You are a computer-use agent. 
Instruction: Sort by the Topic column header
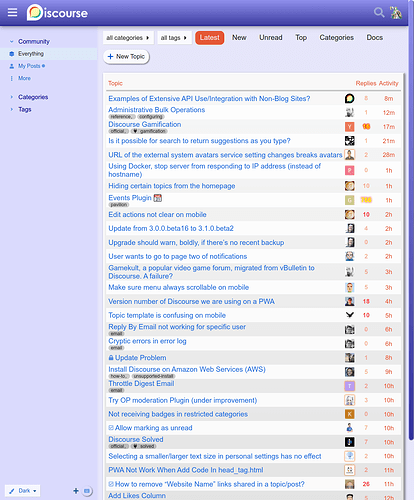click(115, 83)
